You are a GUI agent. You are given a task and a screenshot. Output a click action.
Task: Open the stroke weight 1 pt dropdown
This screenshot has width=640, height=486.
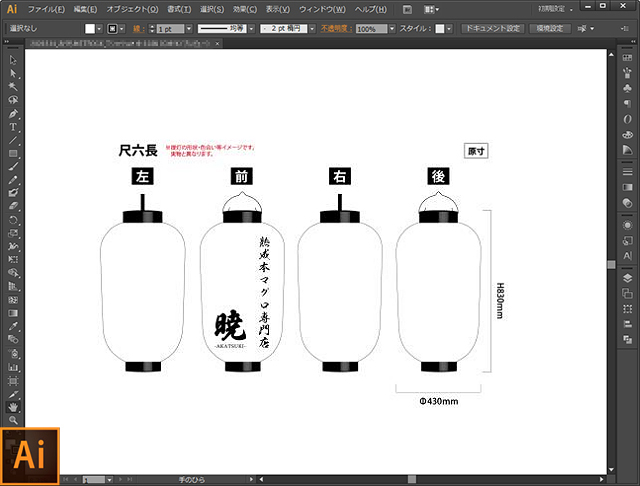coord(189,29)
